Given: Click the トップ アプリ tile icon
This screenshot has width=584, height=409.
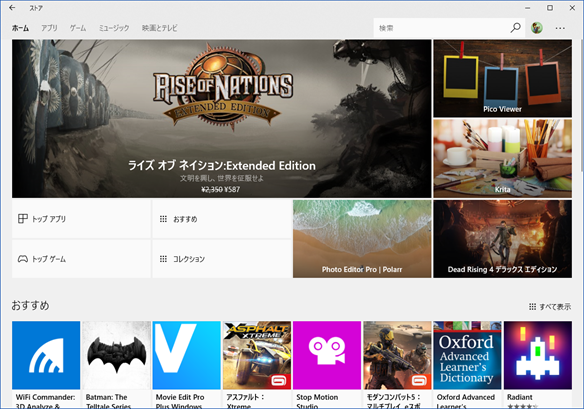Looking at the screenshot, I should (x=23, y=219).
